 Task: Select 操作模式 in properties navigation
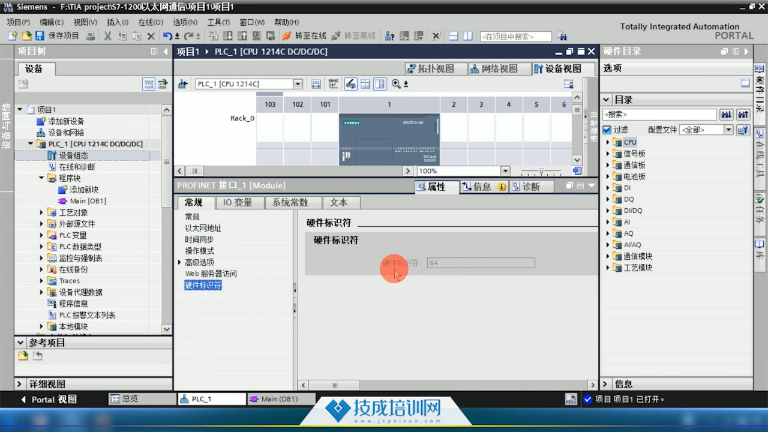tap(199, 251)
